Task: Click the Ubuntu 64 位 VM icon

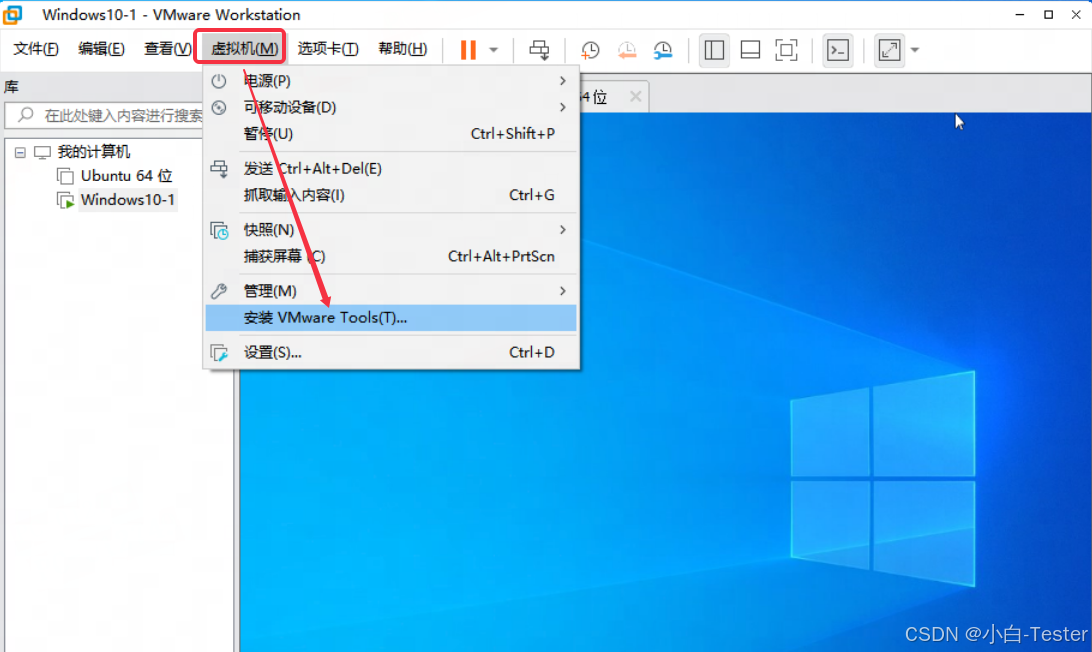Action: [65, 176]
